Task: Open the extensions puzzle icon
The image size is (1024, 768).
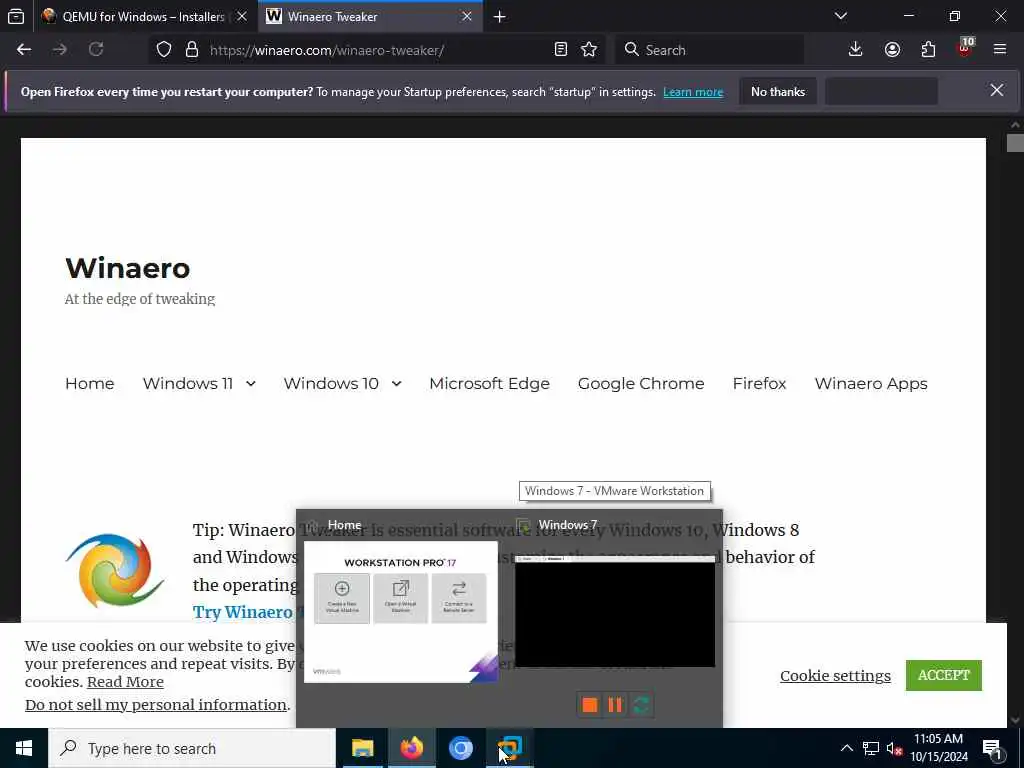Action: tap(928, 50)
